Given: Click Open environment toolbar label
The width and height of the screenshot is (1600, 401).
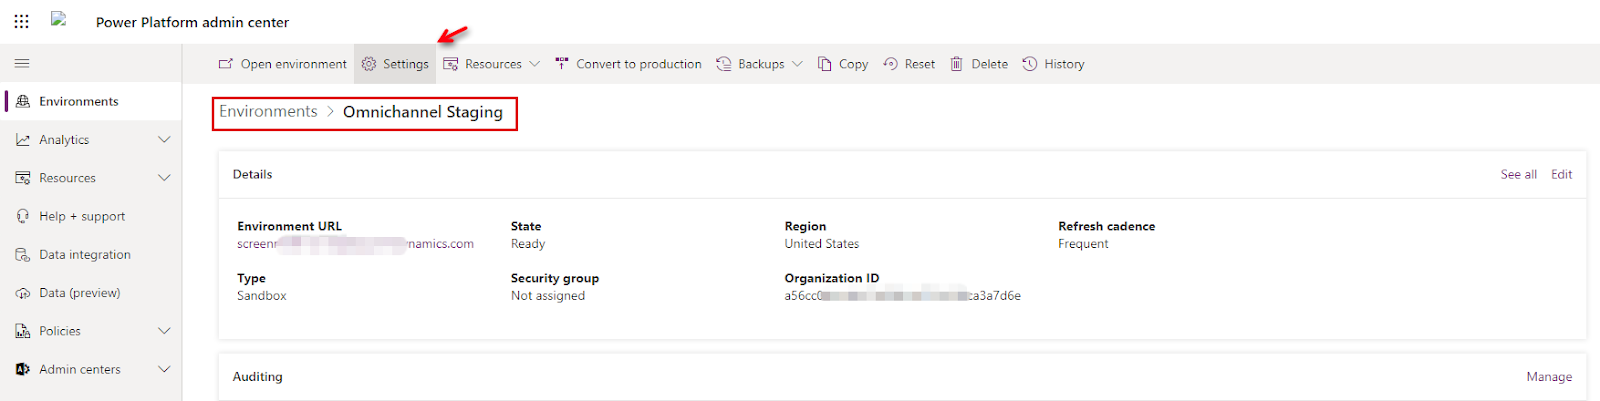Looking at the screenshot, I should click(294, 64).
